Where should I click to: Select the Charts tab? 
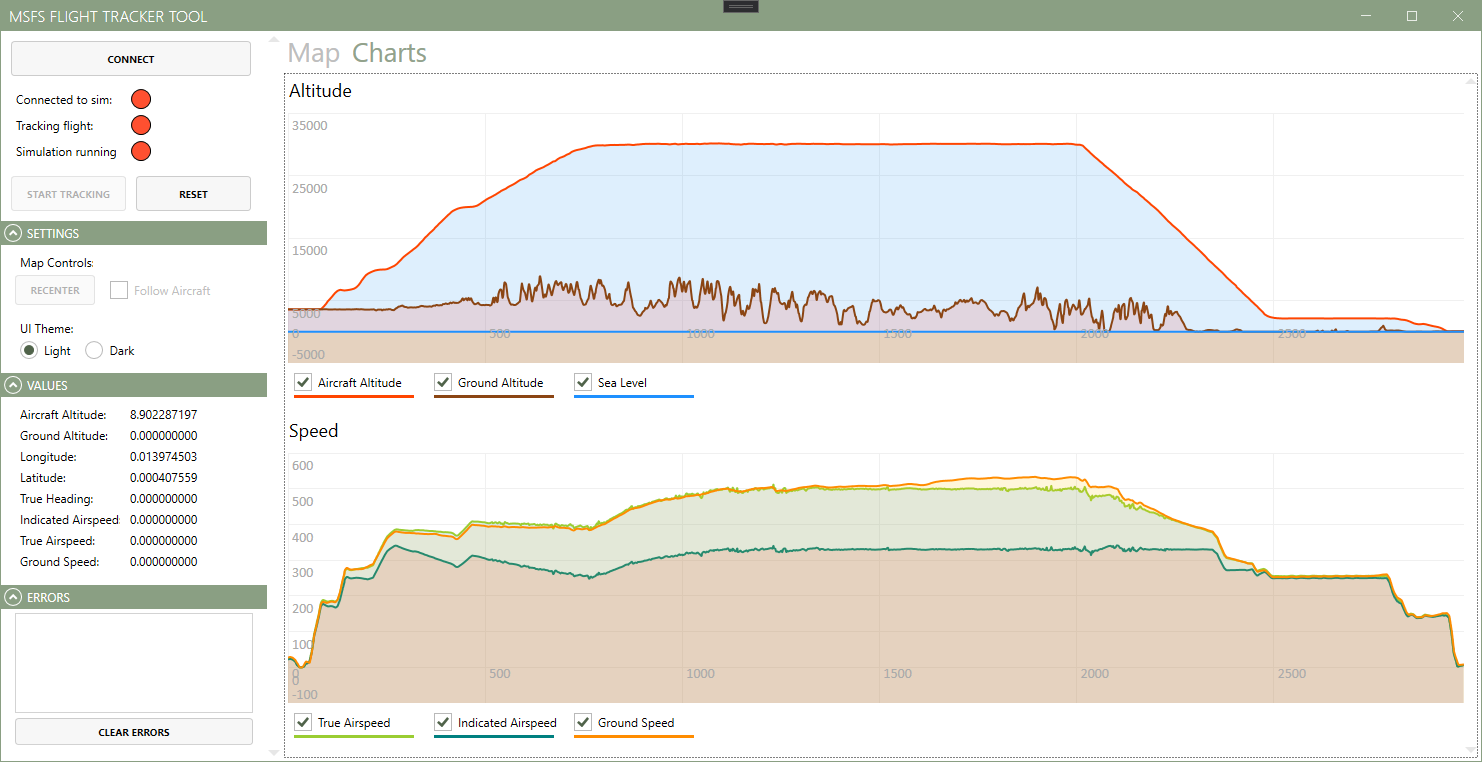coord(389,53)
